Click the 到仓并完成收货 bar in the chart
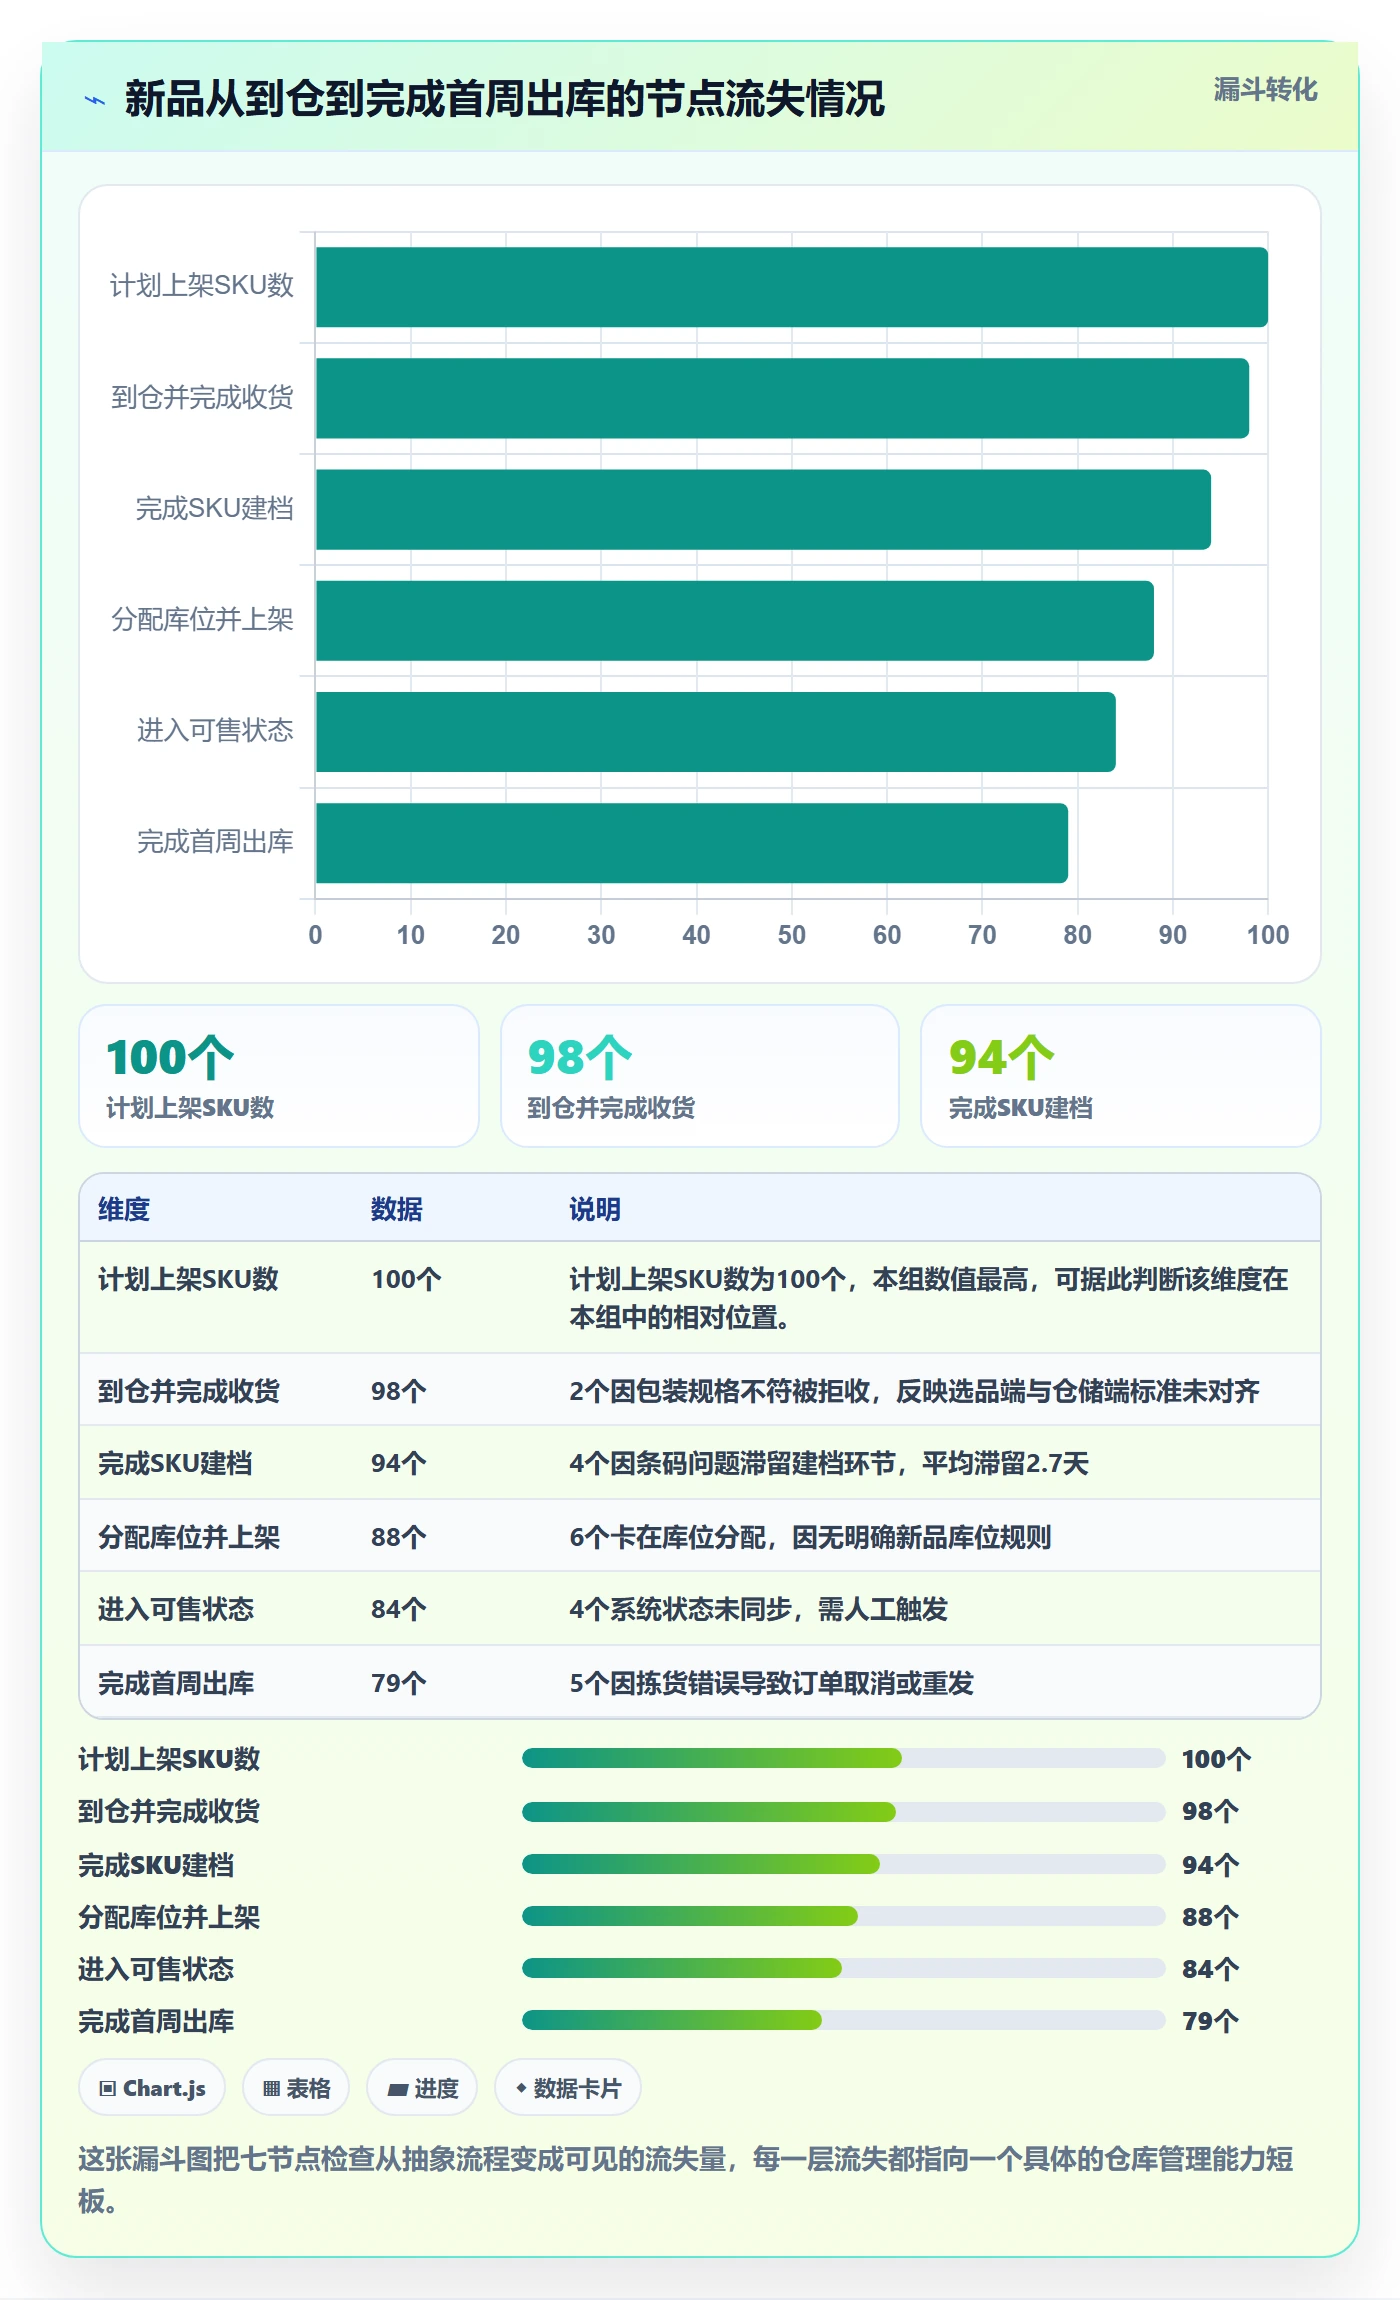 coord(782,398)
